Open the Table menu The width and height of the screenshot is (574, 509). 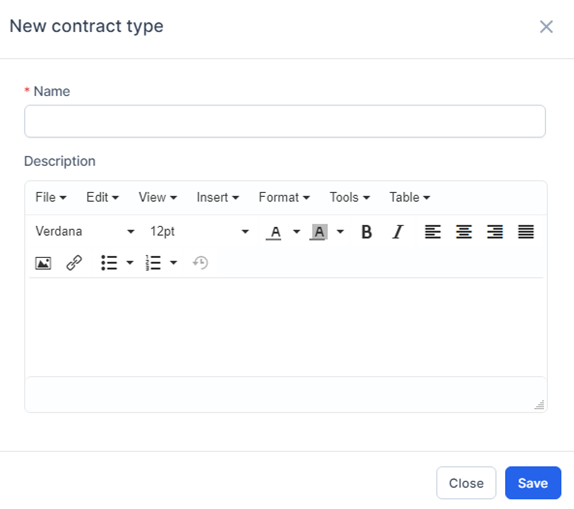pyautogui.click(x=410, y=197)
